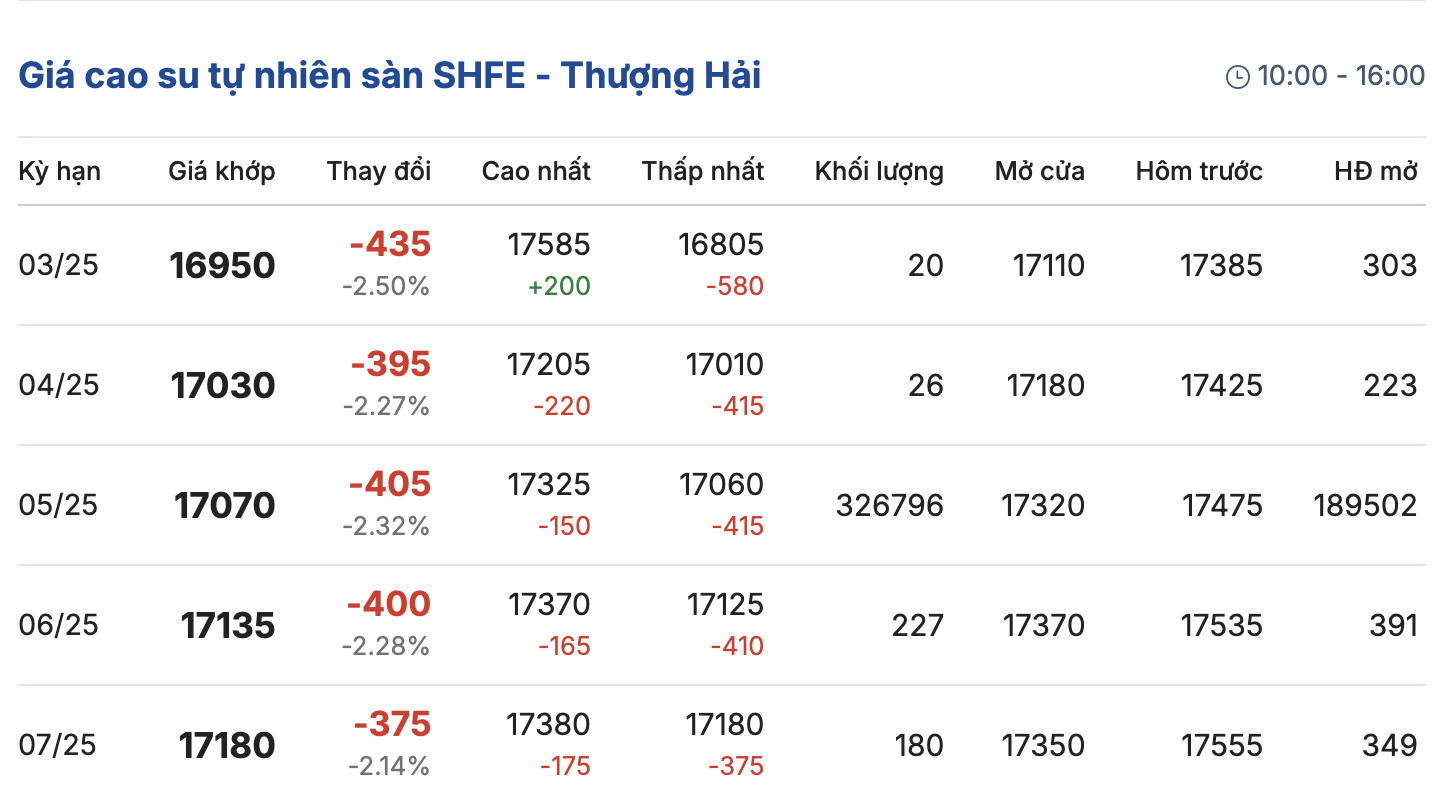Click the open interest value 189502

(1365, 506)
